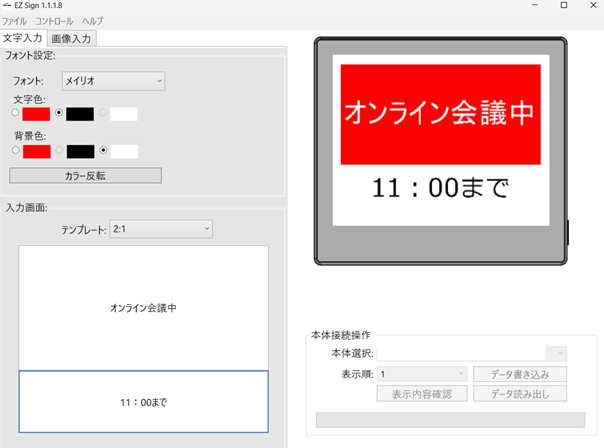Viewport: 604px width, 448px height.
Task: Click the オンライン会議中 text input area
Action: click(x=143, y=308)
